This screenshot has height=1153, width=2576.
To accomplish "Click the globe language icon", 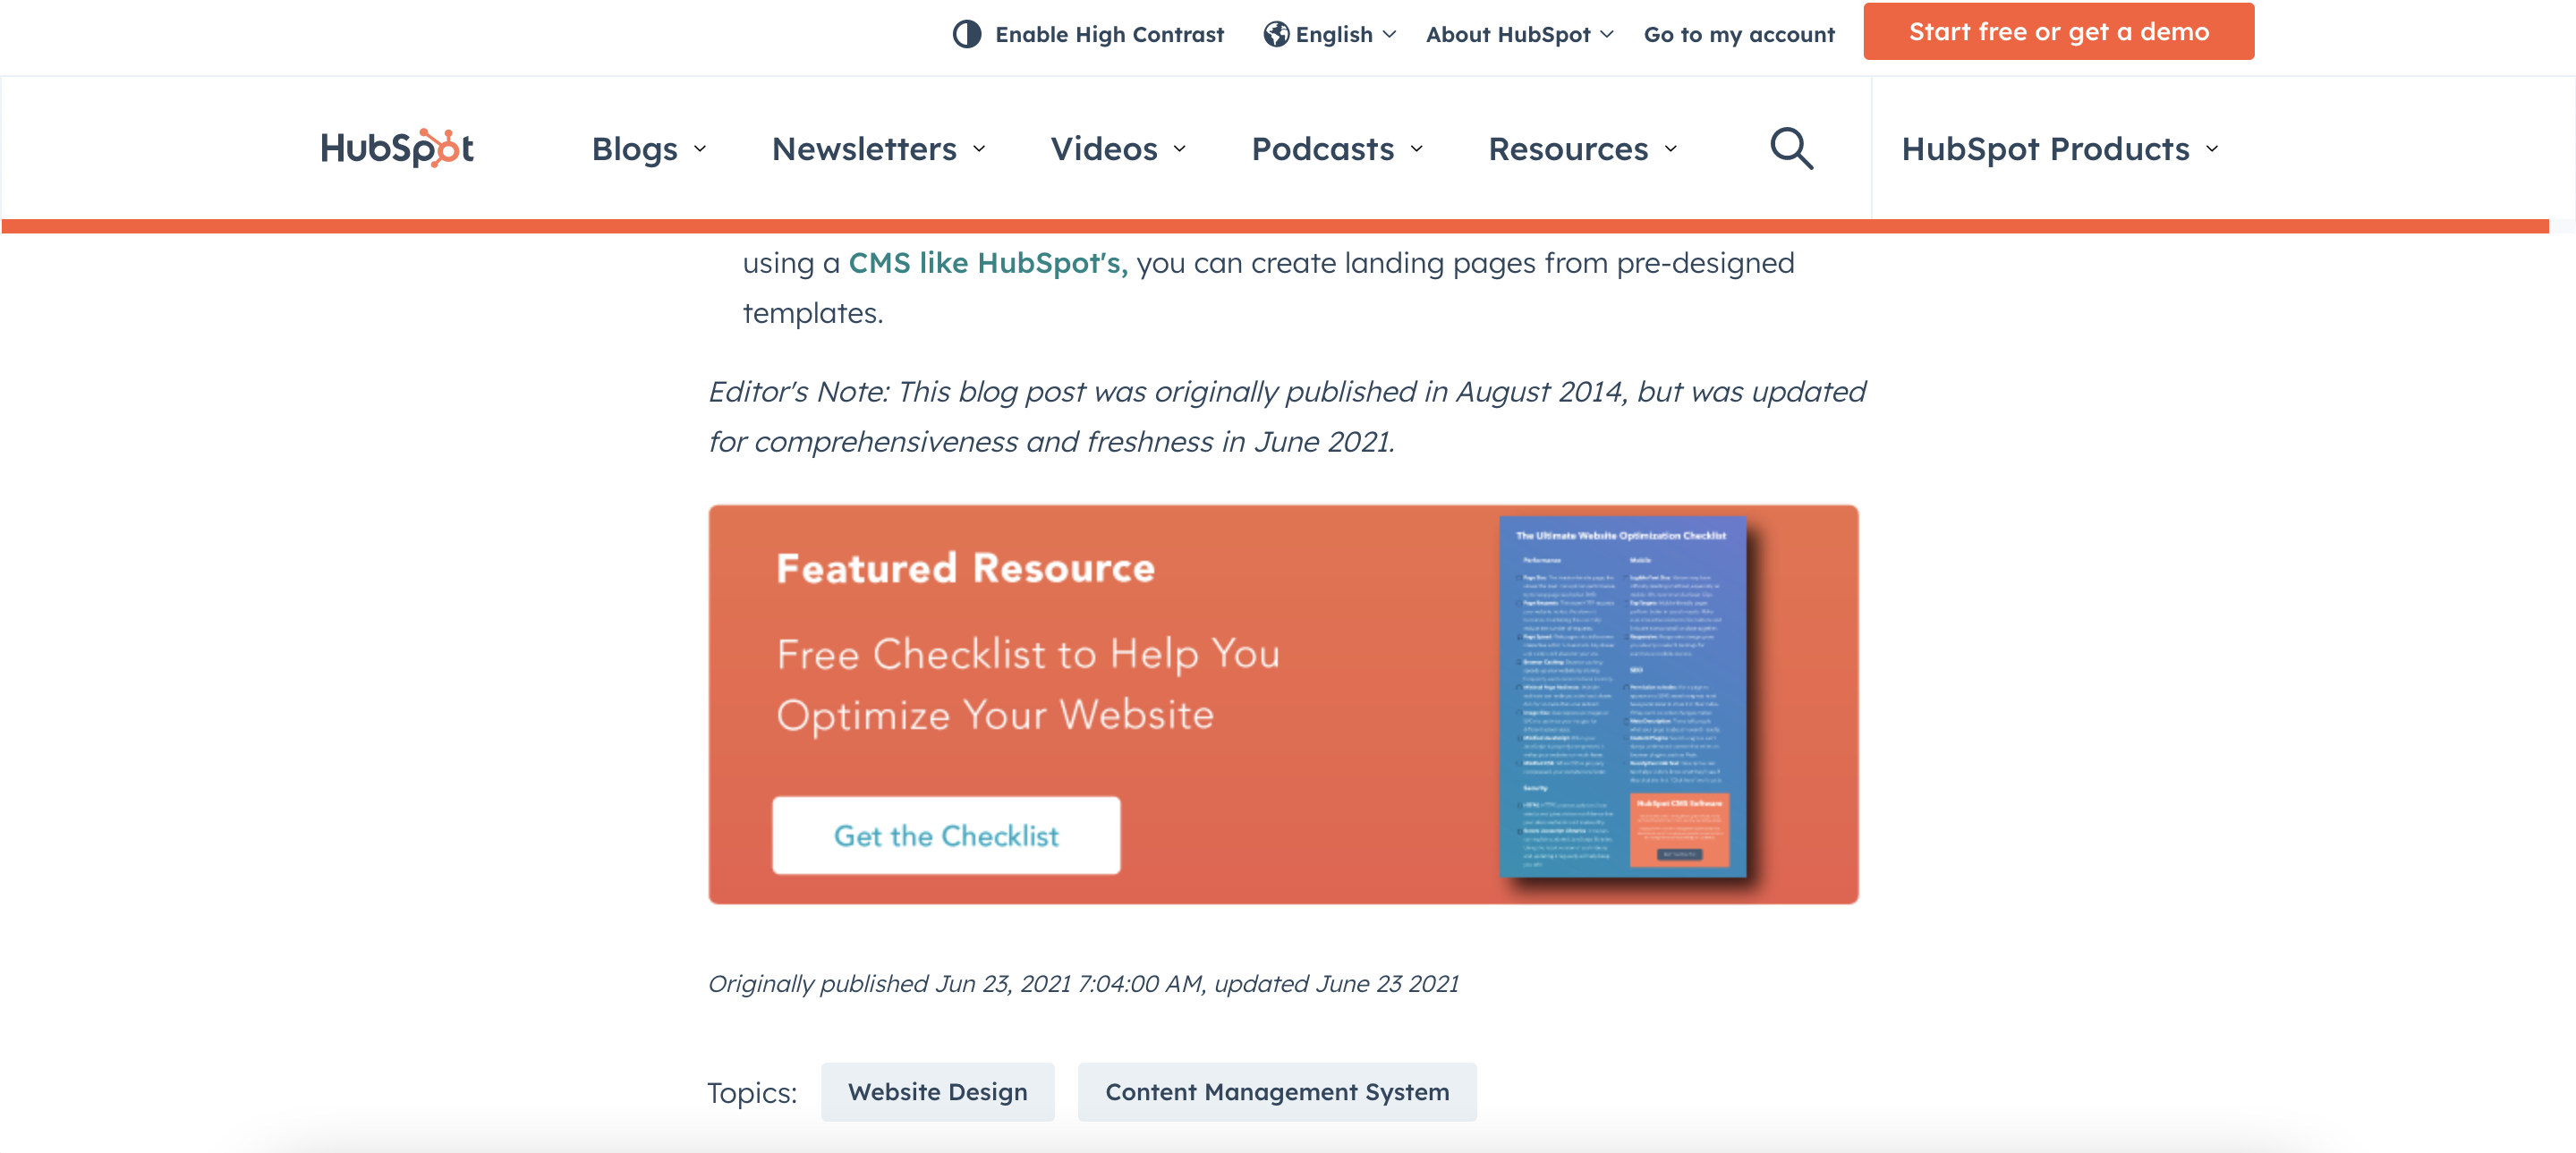I will (1275, 34).
